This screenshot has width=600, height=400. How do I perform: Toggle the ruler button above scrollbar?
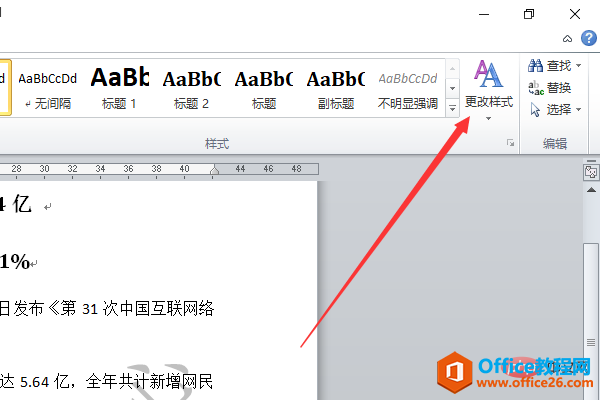591,172
